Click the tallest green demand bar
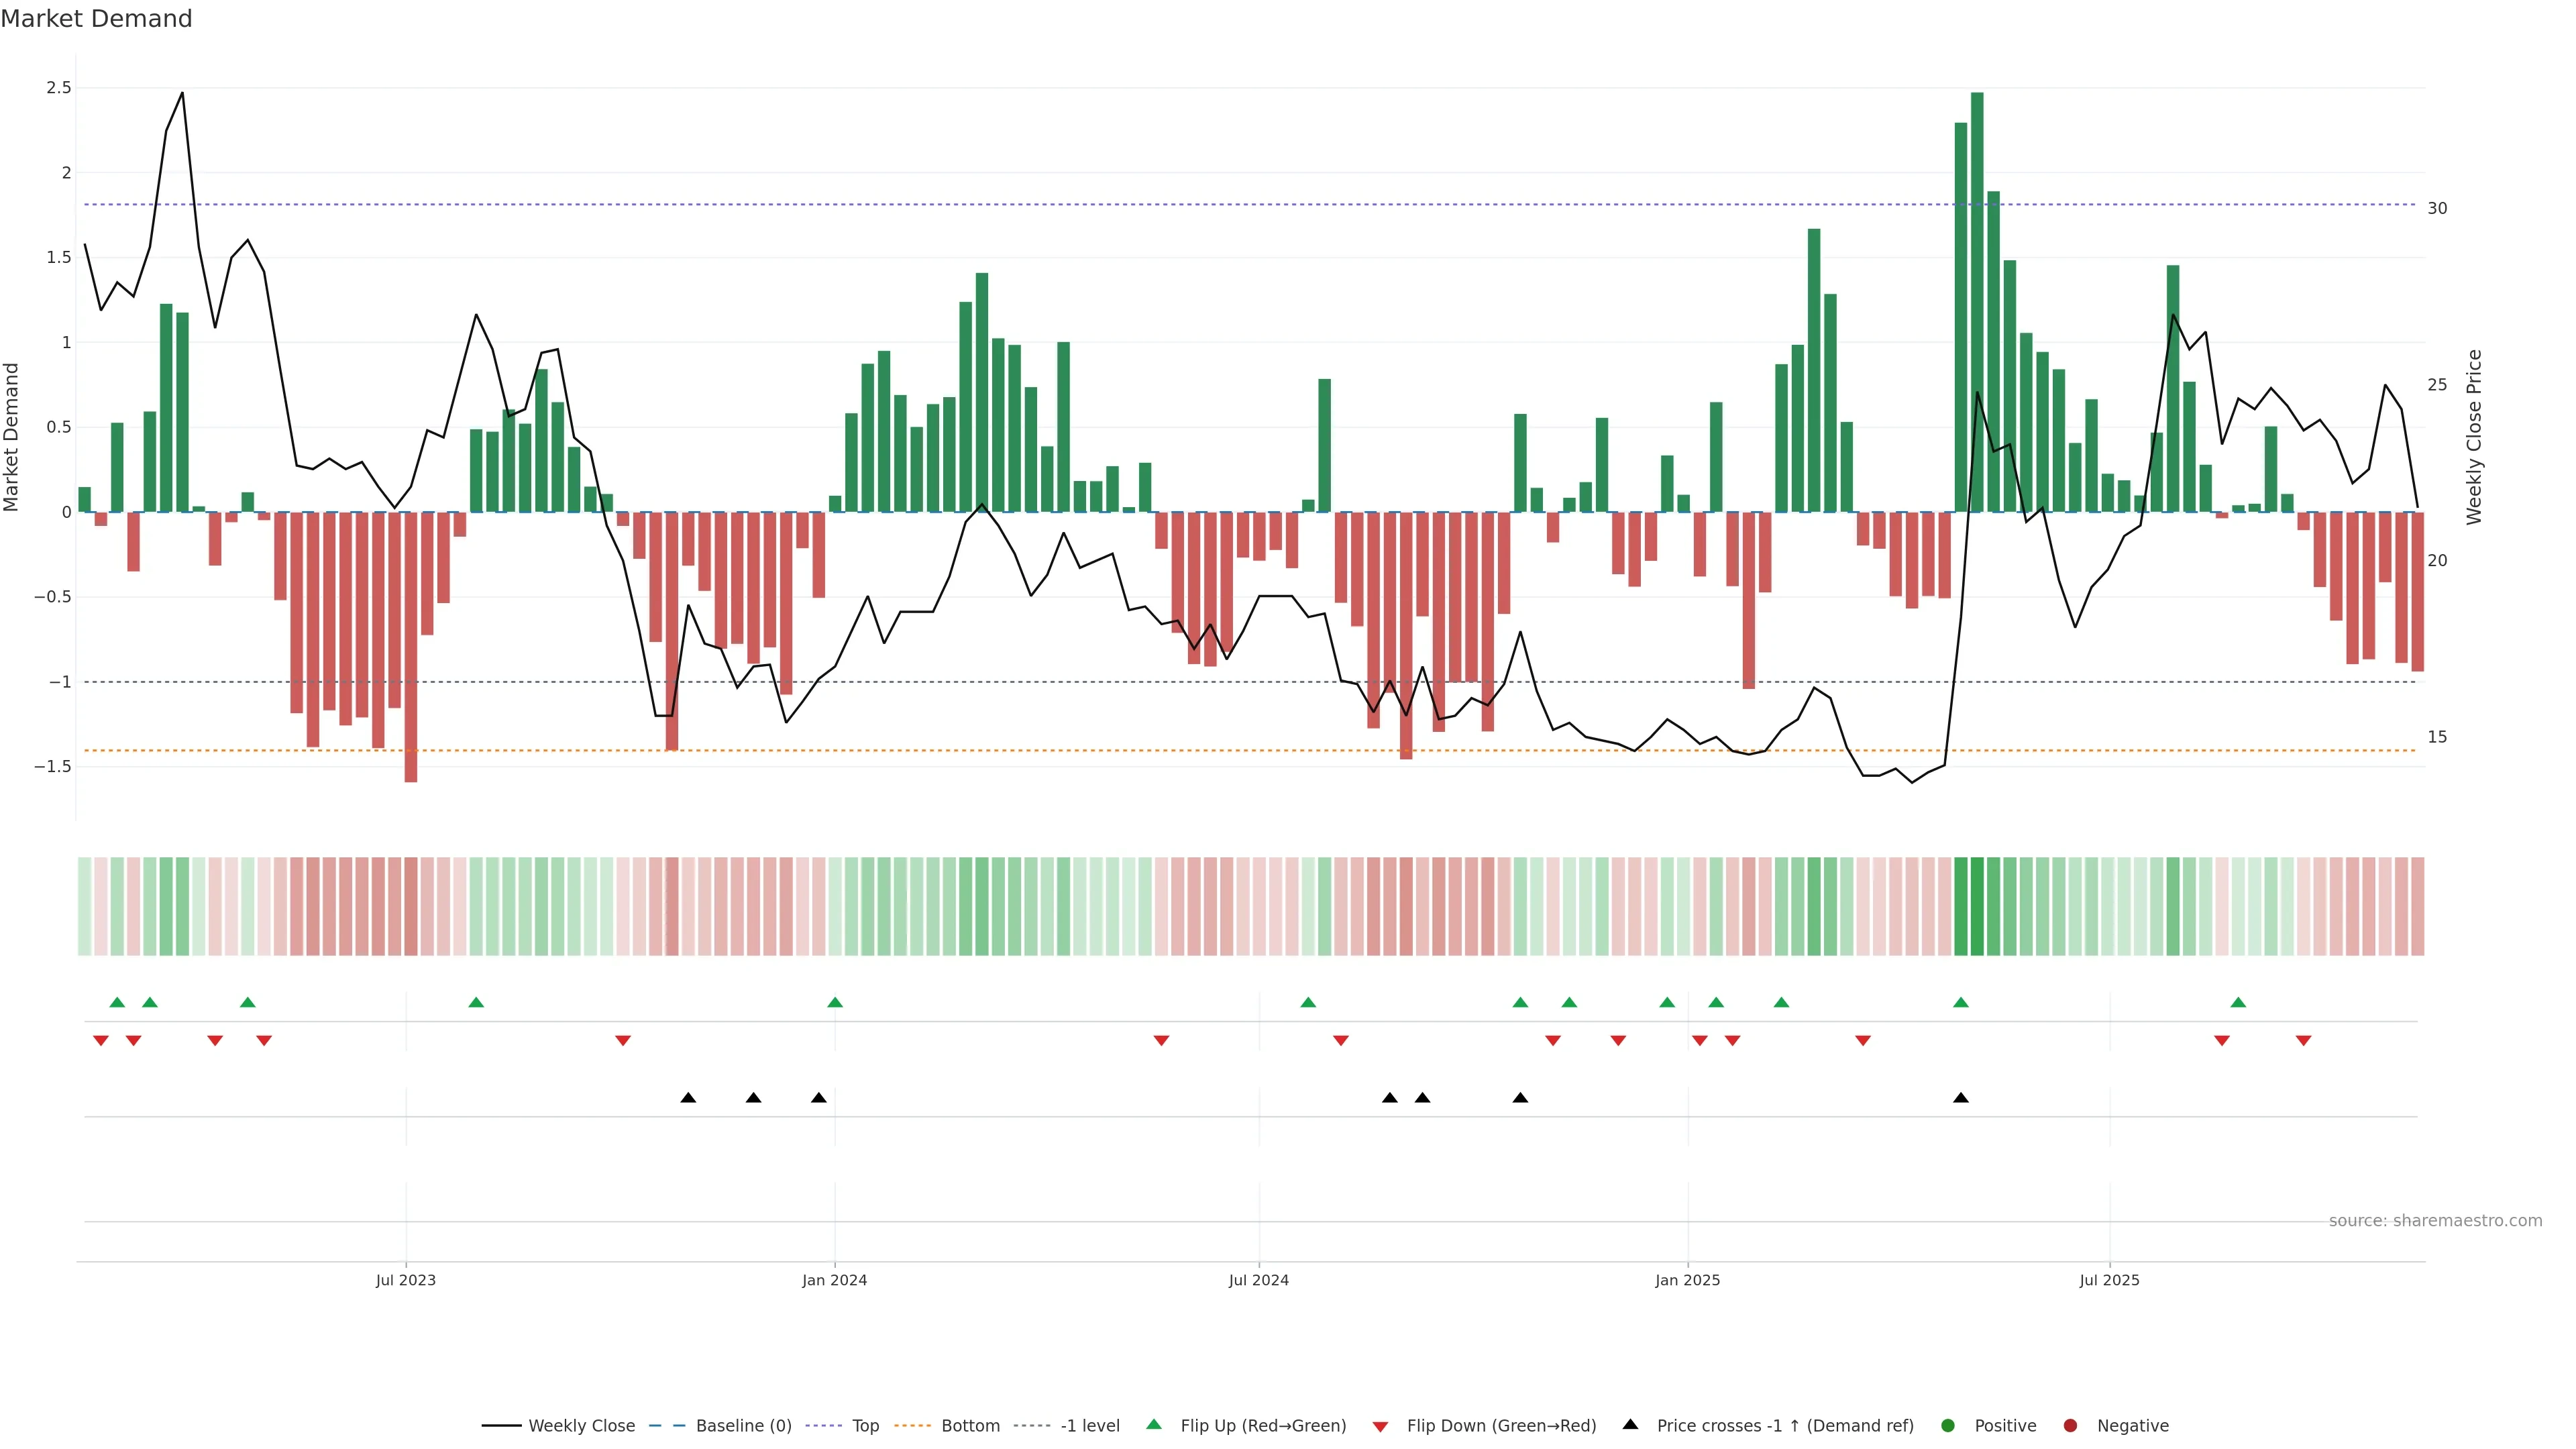Image resolution: width=2576 pixels, height=1449 pixels. [x=1977, y=300]
